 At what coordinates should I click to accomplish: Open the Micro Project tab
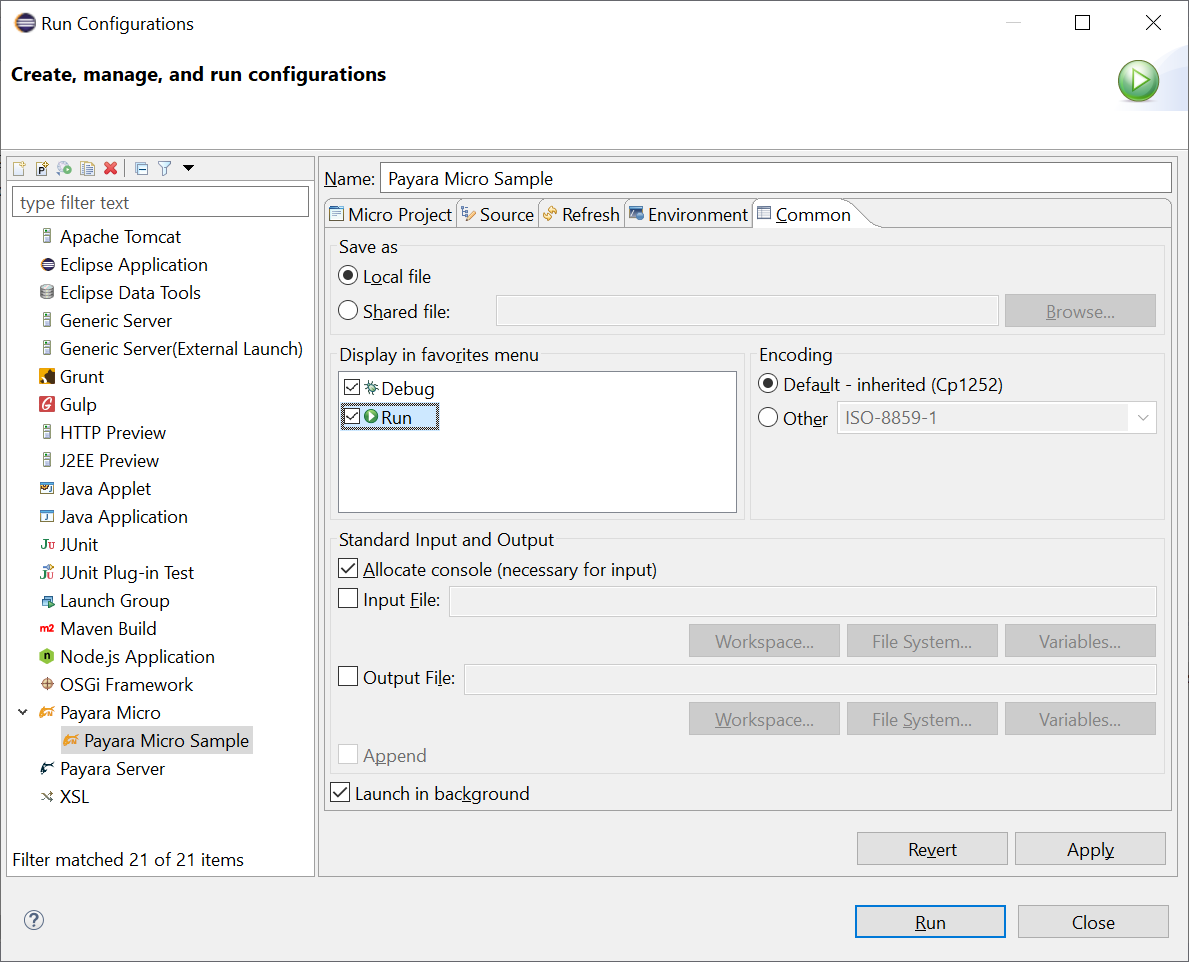391,213
